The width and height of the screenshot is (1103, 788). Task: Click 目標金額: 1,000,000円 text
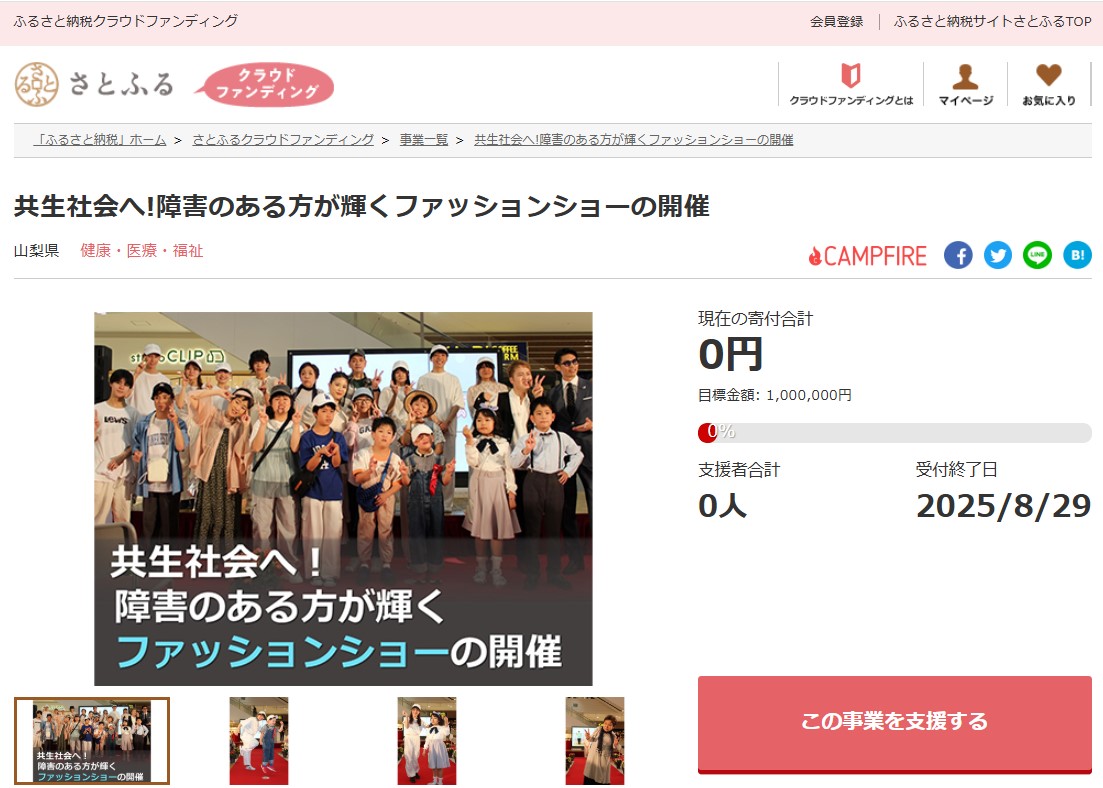click(774, 395)
